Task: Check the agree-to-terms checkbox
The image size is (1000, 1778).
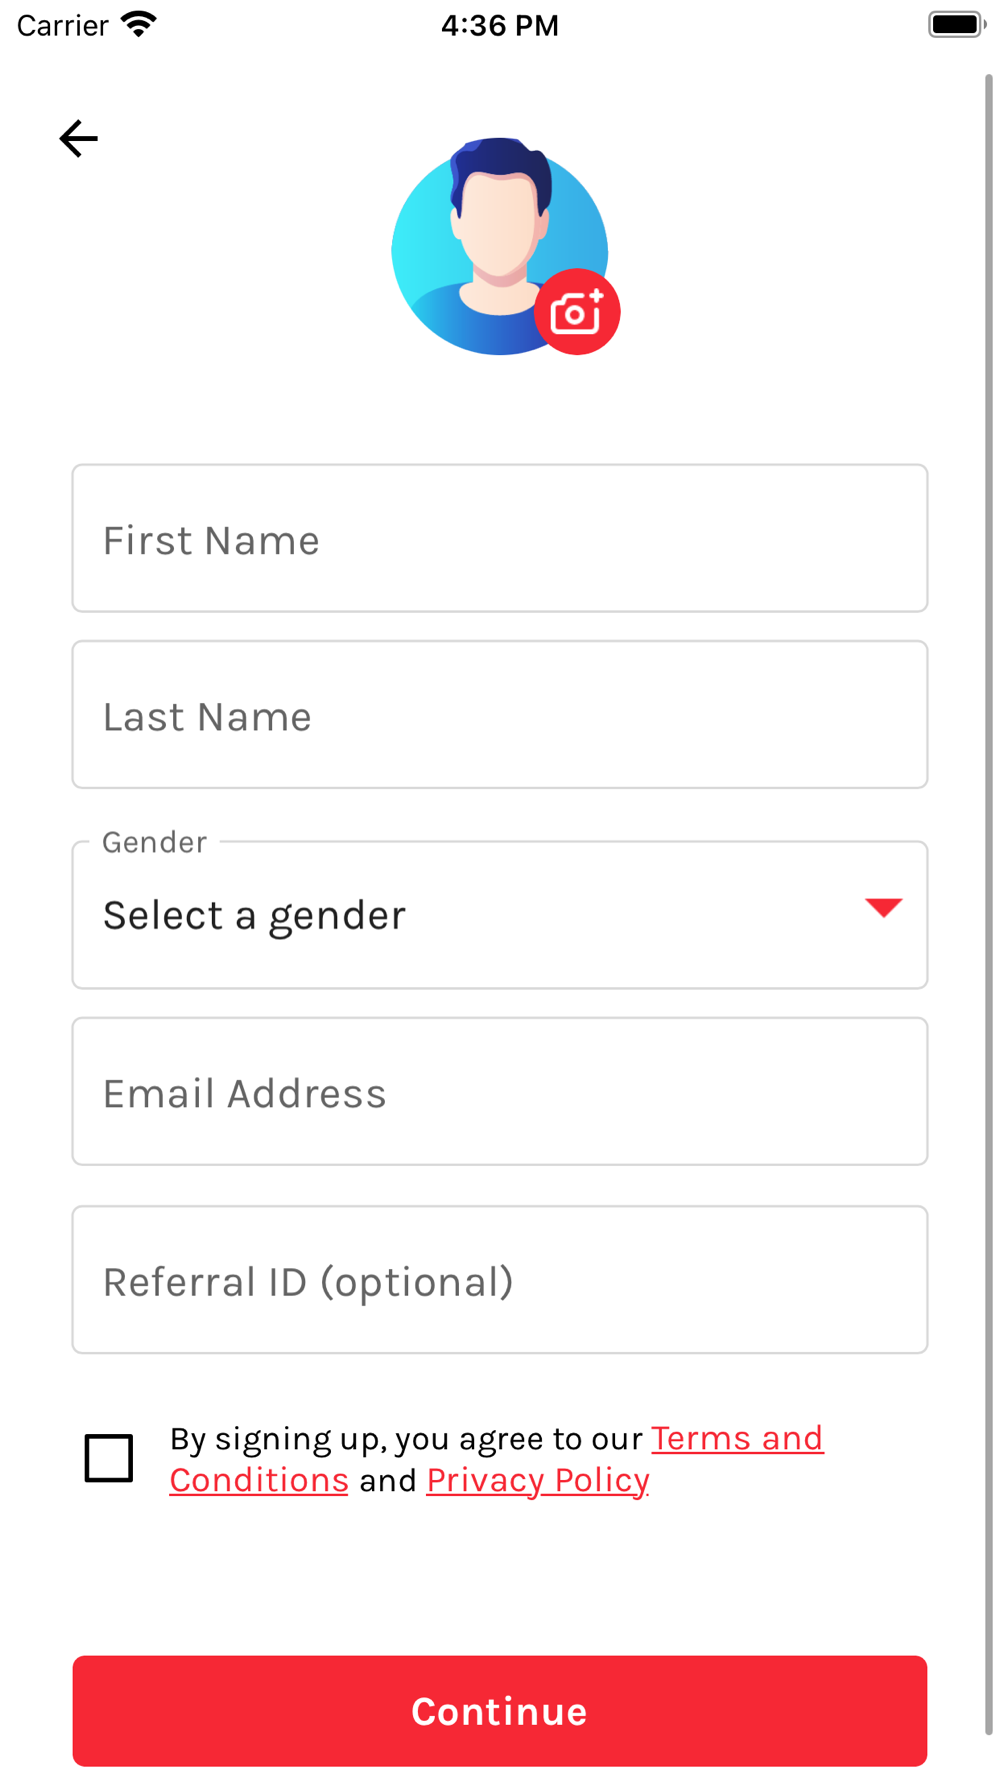Action: tap(109, 1458)
